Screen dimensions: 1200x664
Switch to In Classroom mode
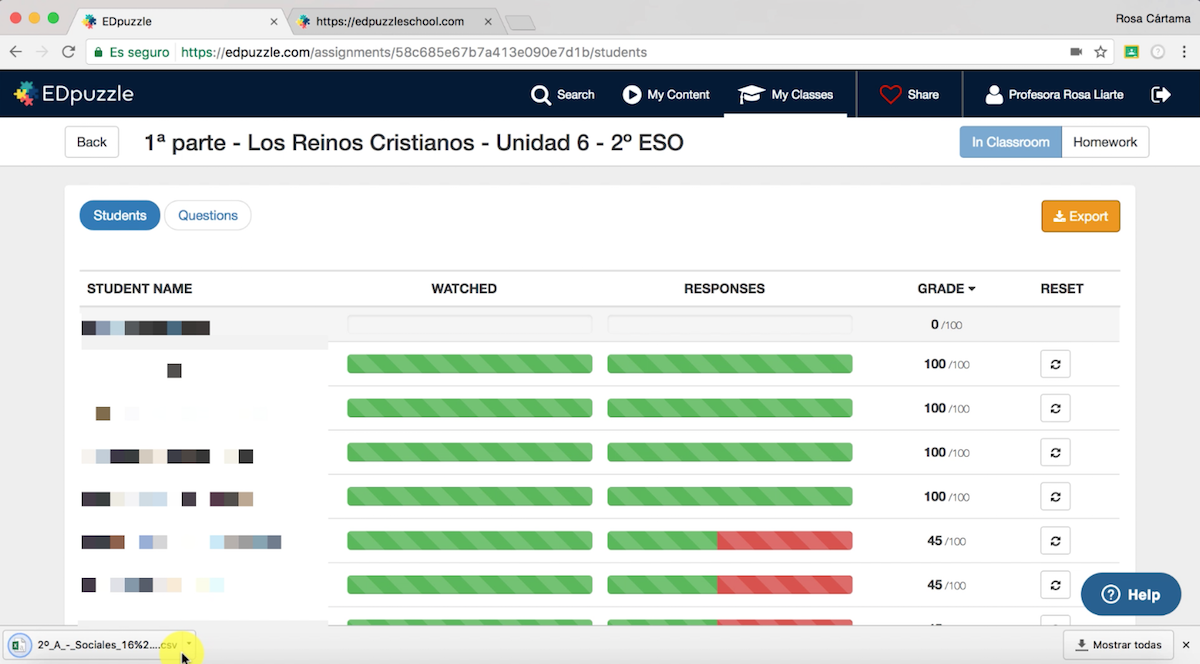pyautogui.click(x=1010, y=142)
